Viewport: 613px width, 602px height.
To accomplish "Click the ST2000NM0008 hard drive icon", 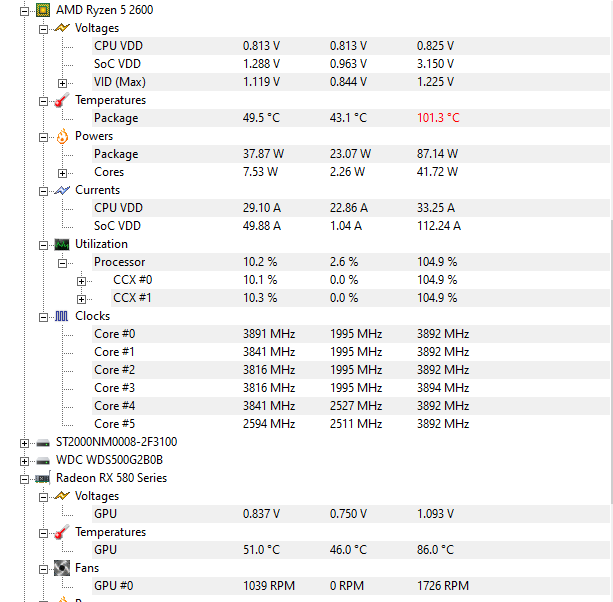I will pyautogui.click(x=43, y=443).
